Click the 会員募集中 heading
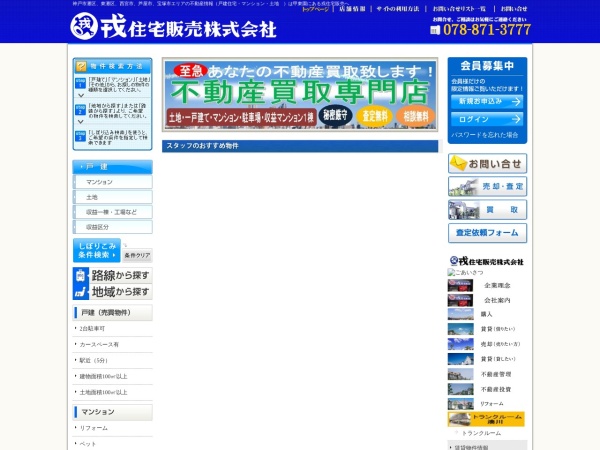 (x=487, y=66)
